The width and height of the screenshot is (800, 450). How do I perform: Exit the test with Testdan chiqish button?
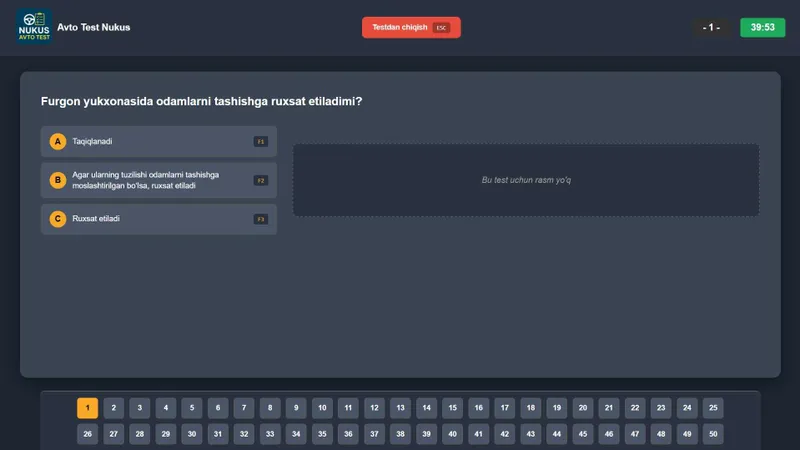click(411, 28)
